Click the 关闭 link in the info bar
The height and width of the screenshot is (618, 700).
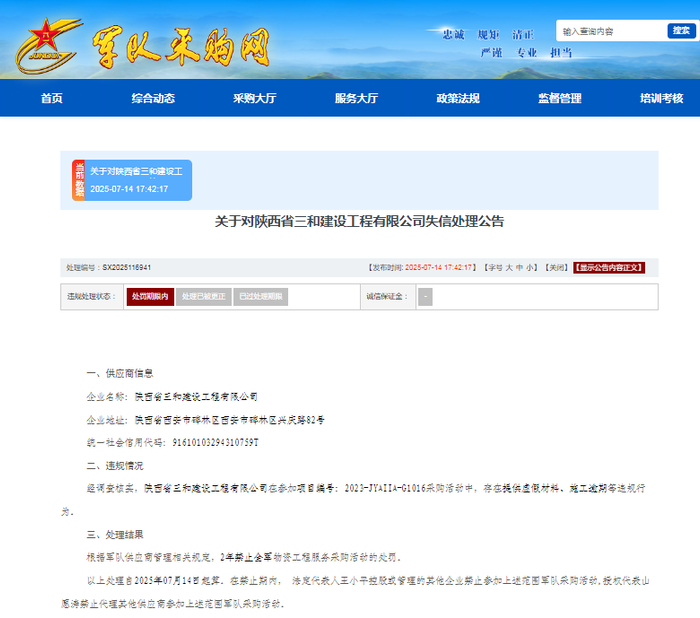pos(556,267)
